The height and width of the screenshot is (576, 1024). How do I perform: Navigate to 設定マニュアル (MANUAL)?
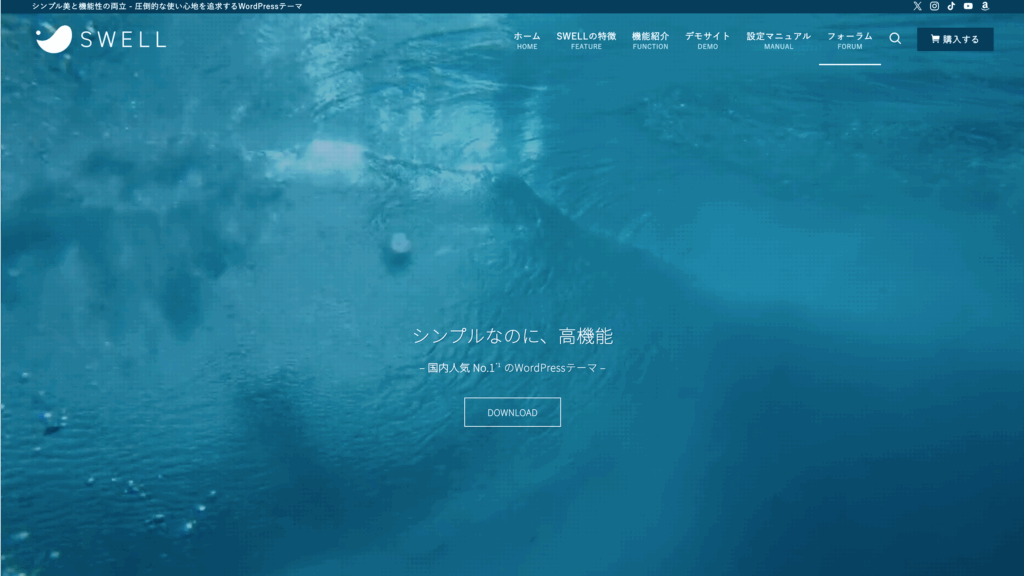coord(778,40)
